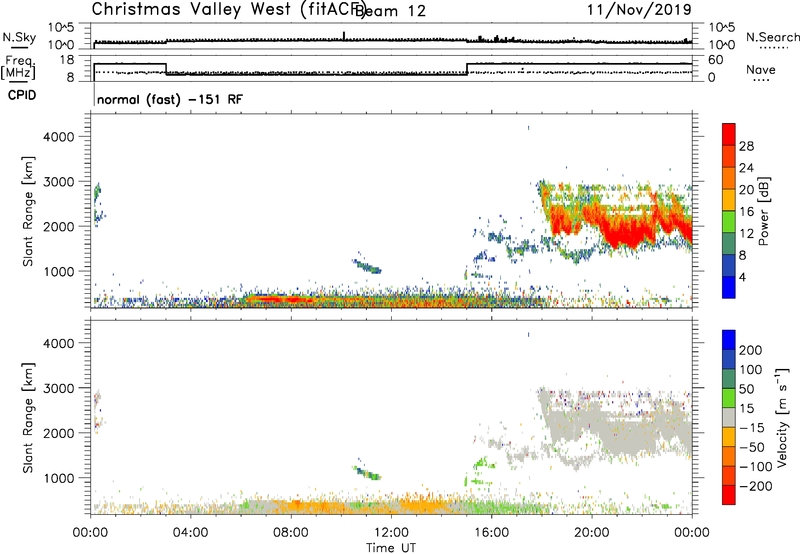This screenshot has height=554, width=800.
Task: Click the 4000 tick in the power panel
Action: point(59,137)
